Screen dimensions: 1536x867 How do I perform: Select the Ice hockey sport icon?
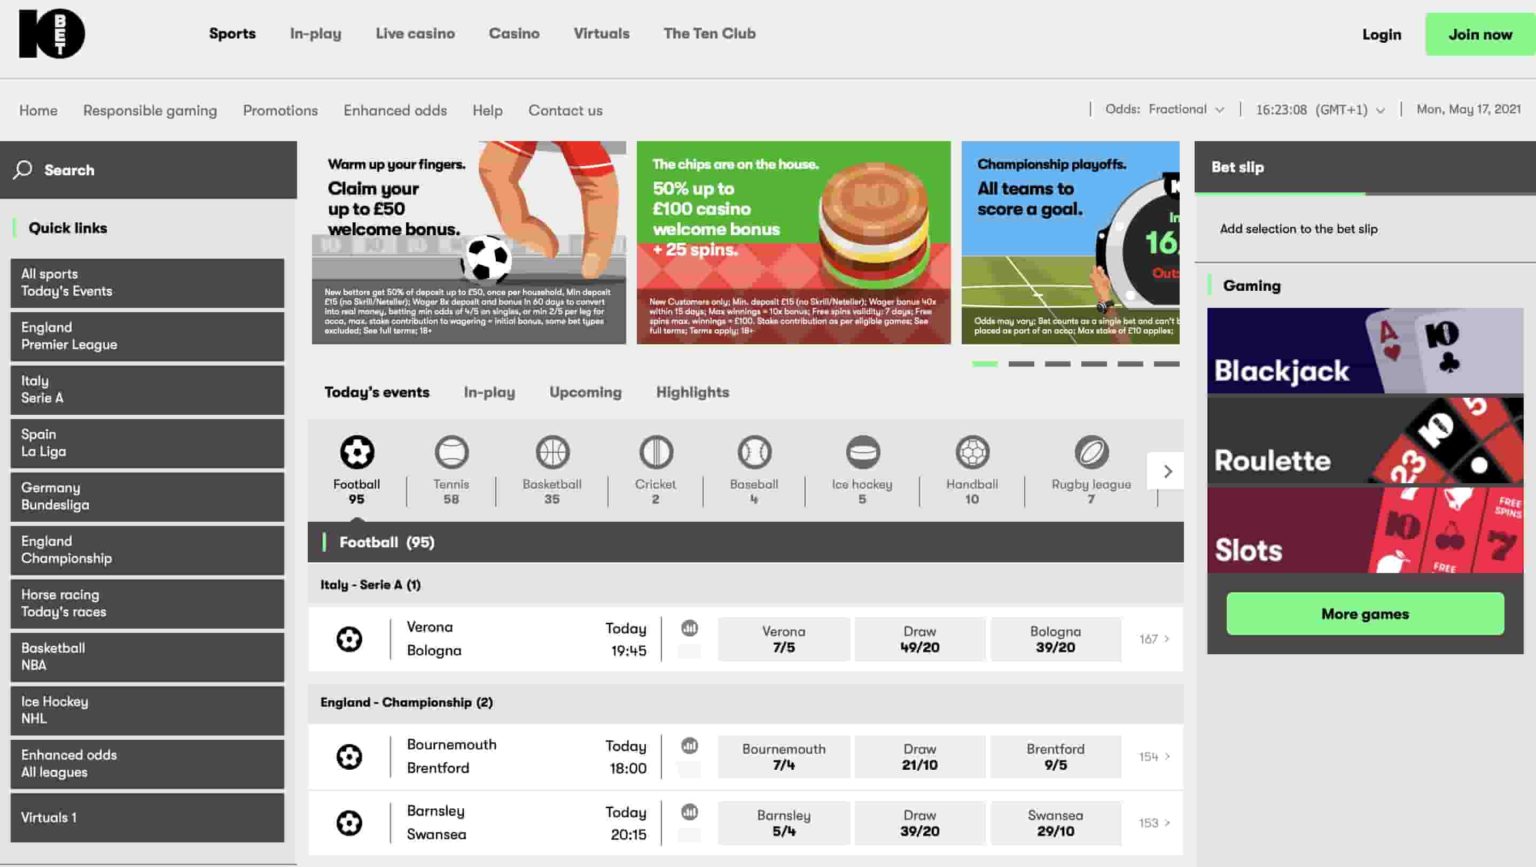coord(862,452)
